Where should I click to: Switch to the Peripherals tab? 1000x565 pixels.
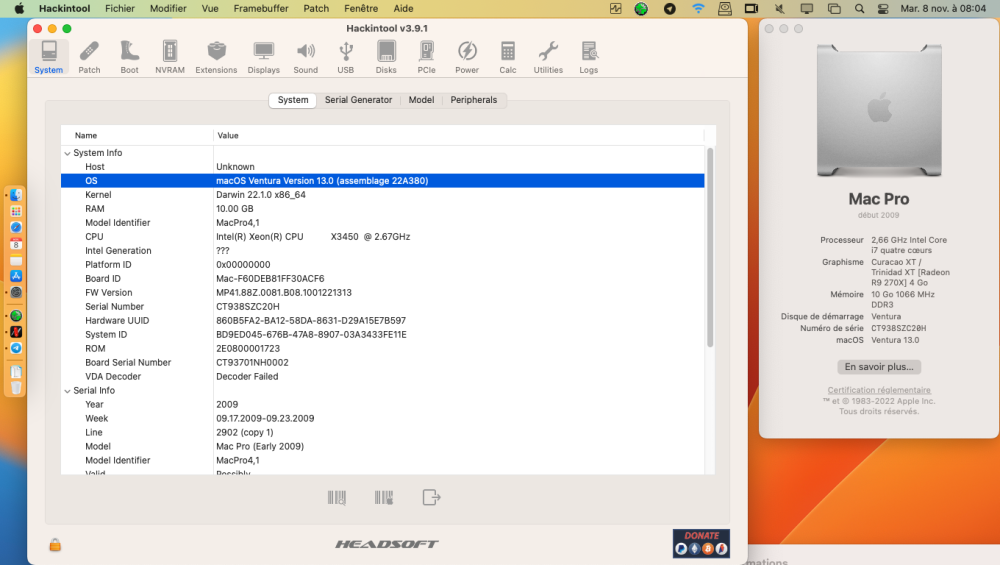pos(473,100)
